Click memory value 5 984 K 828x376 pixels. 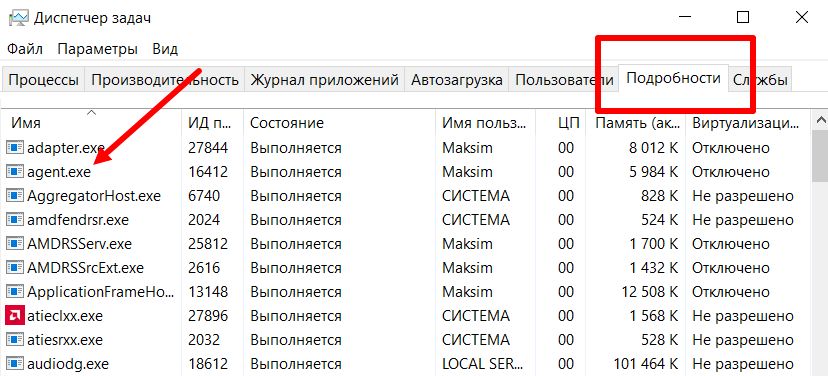pyautogui.click(x=653, y=172)
